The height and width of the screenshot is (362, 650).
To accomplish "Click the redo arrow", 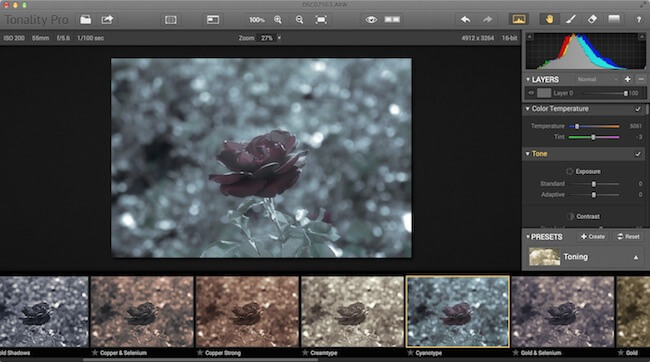I will [x=488, y=19].
